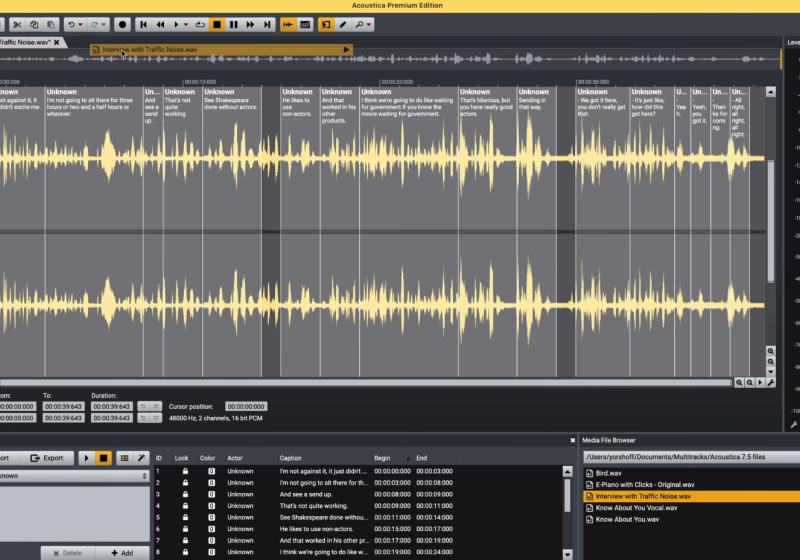The image size is (800, 560).
Task: Click the top row To time field
Action: (x=63, y=406)
